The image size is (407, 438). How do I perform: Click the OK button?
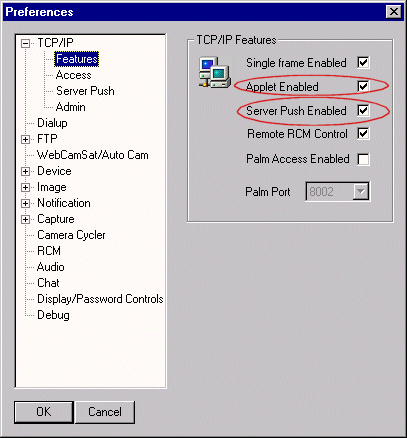pyautogui.click(x=44, y=412)
